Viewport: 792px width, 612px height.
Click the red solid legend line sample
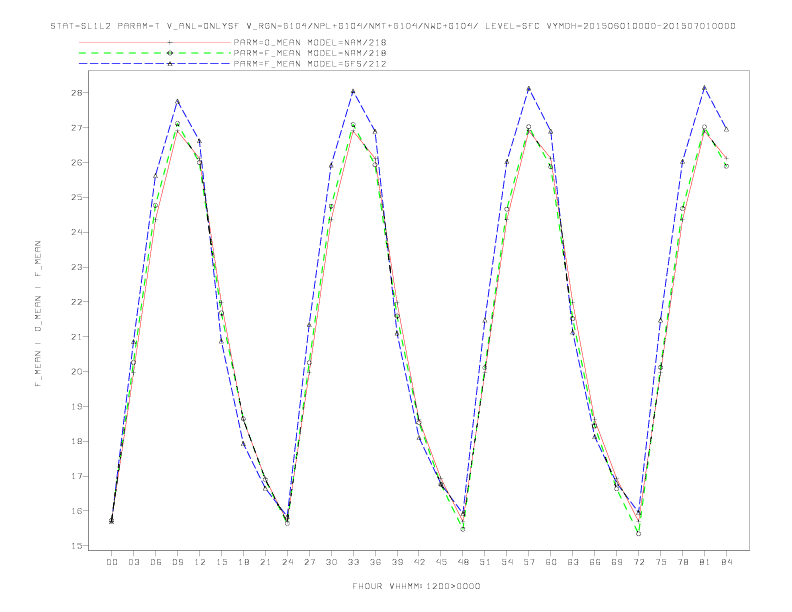155,42
